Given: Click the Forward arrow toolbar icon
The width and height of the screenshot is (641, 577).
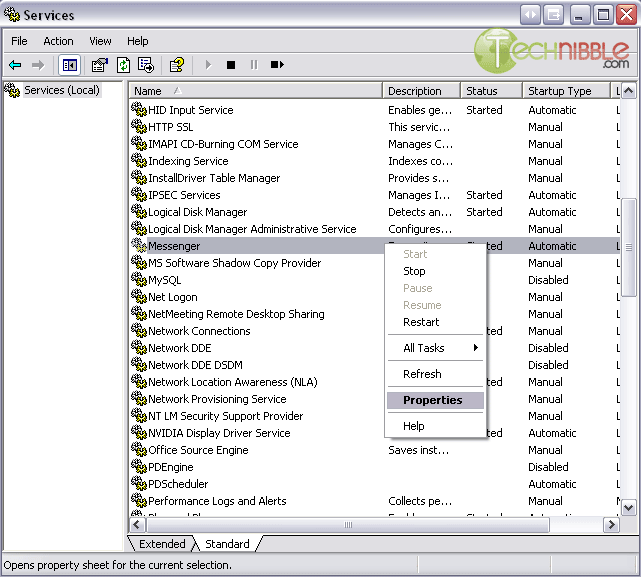Looking at the screenshot, I should [38, 65].
